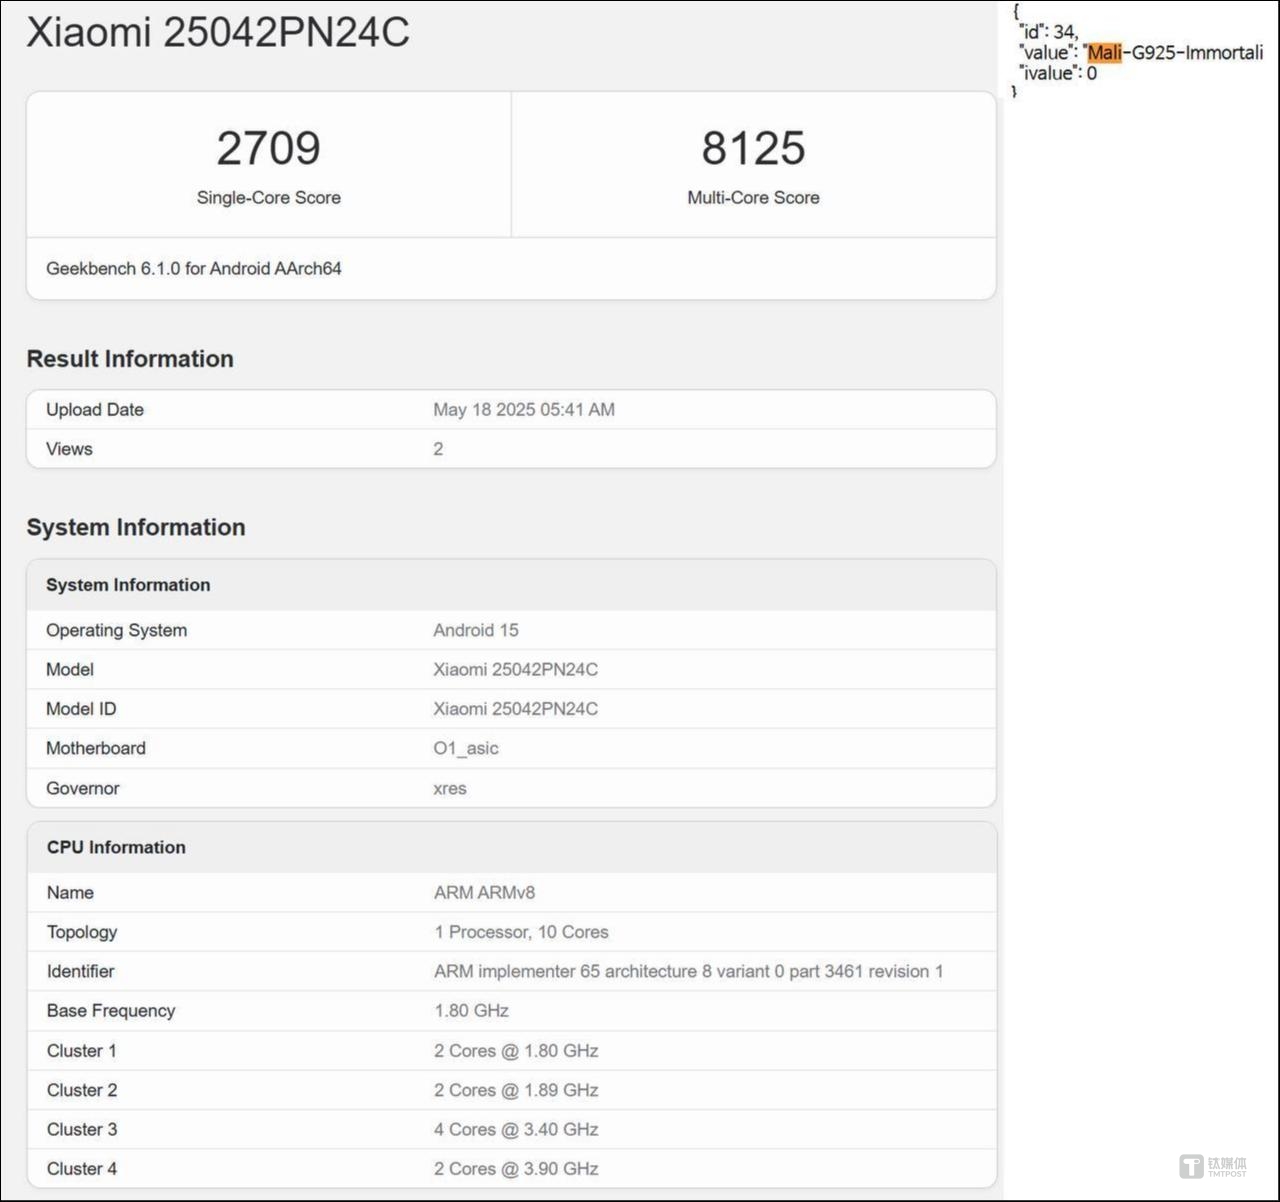
Task: Click the Topology value 1 Processor, 10 Cores
Action: pyautogui.click(x=521, y=932)
